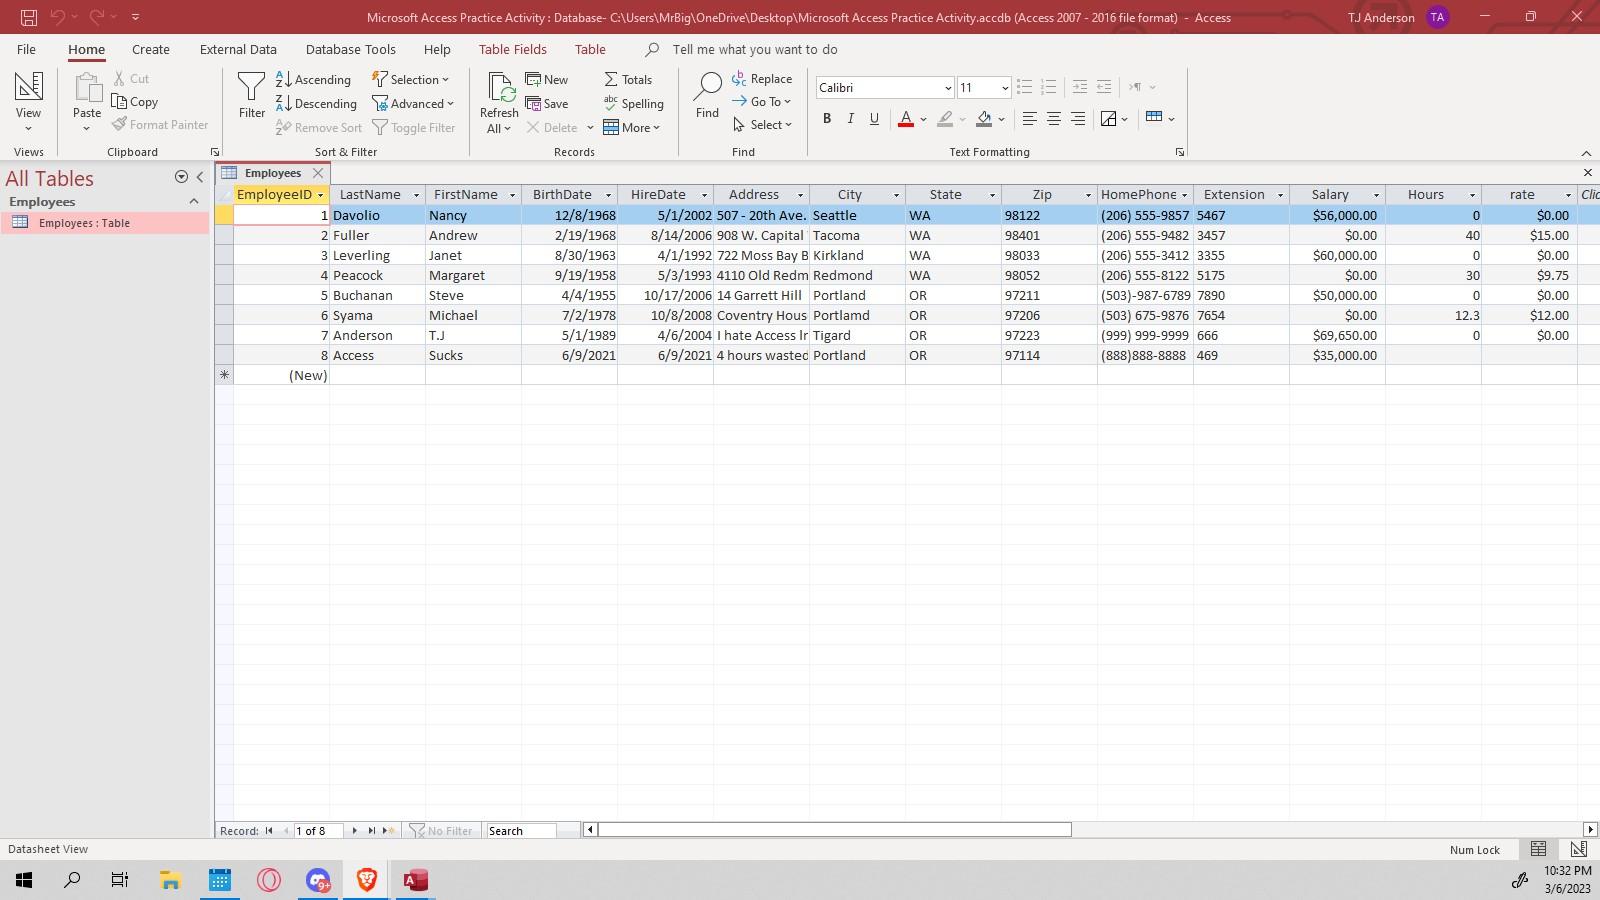Create new blank record navigation button

pyautogui.click(x=389, y=831)
